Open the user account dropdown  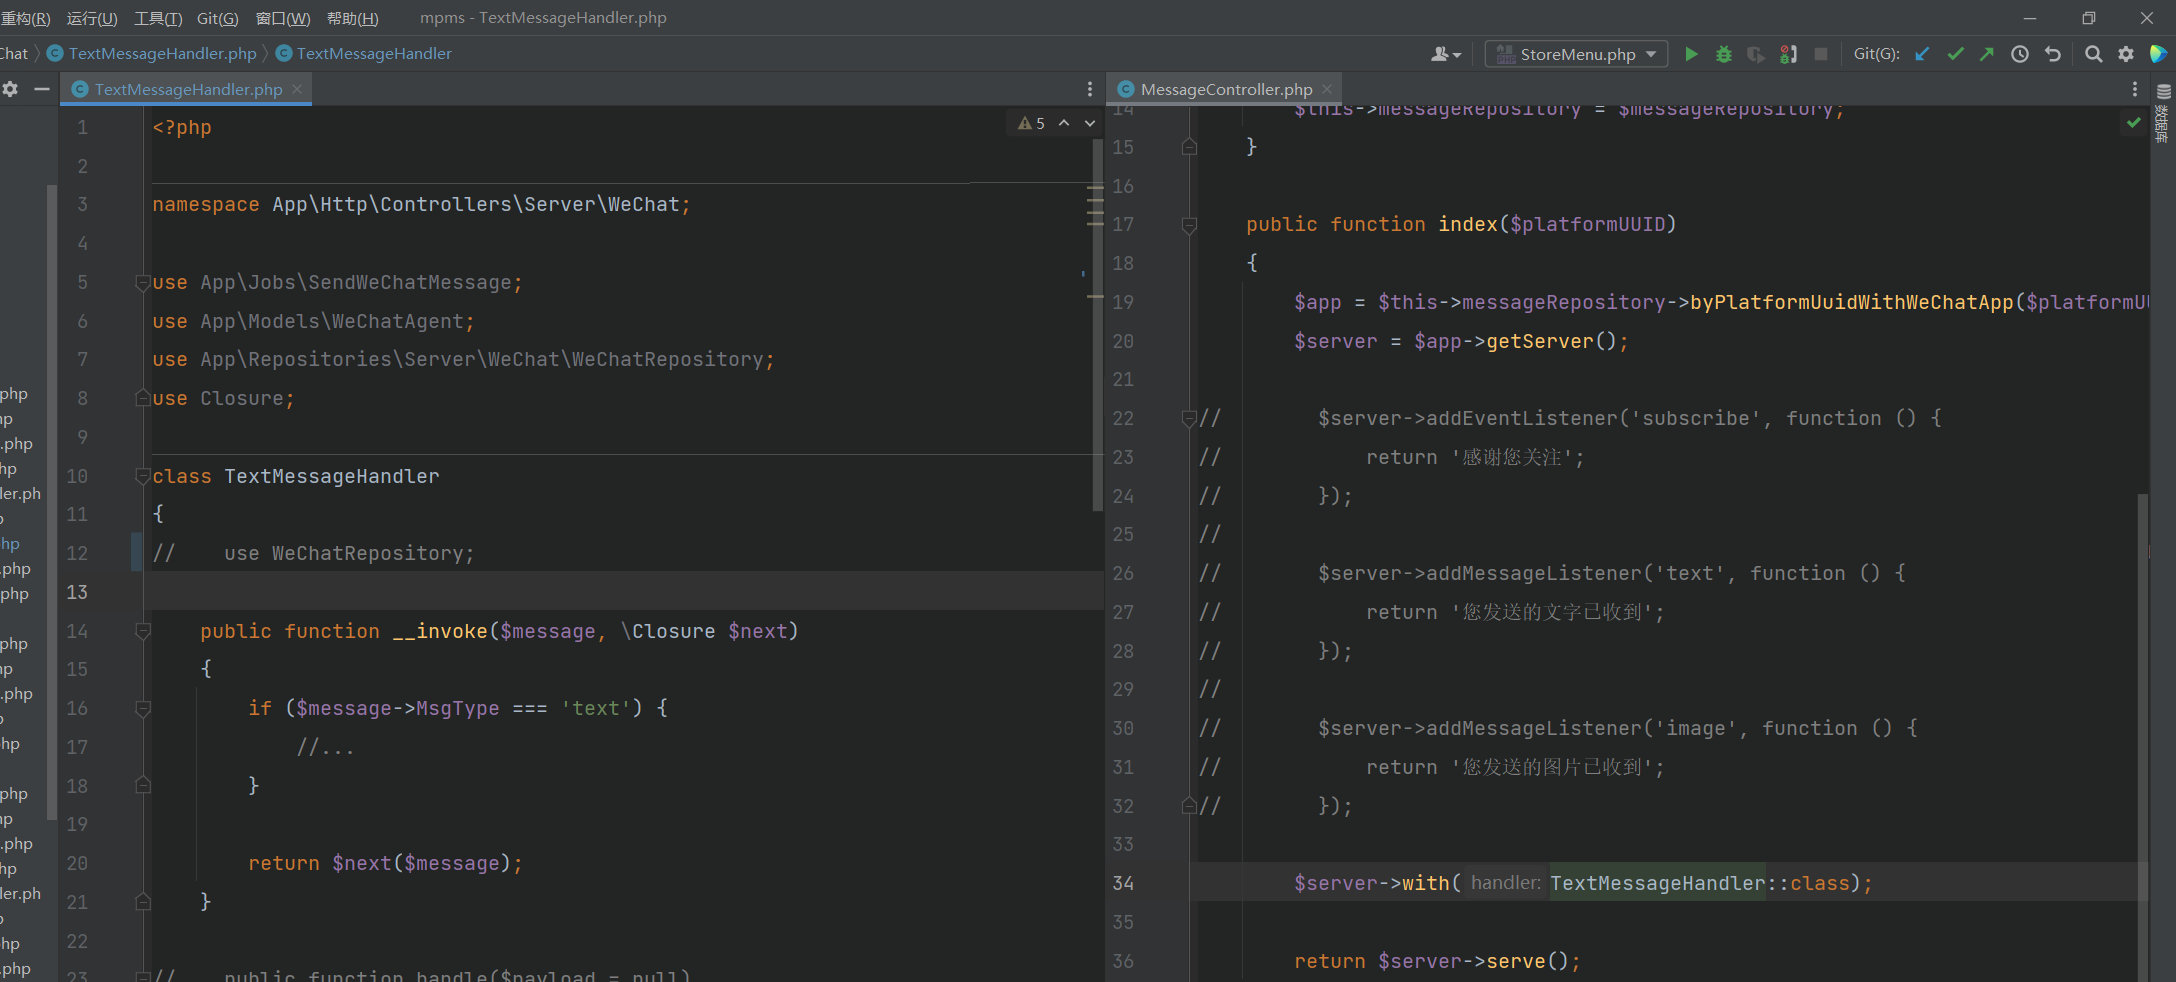click(1446, 54)
